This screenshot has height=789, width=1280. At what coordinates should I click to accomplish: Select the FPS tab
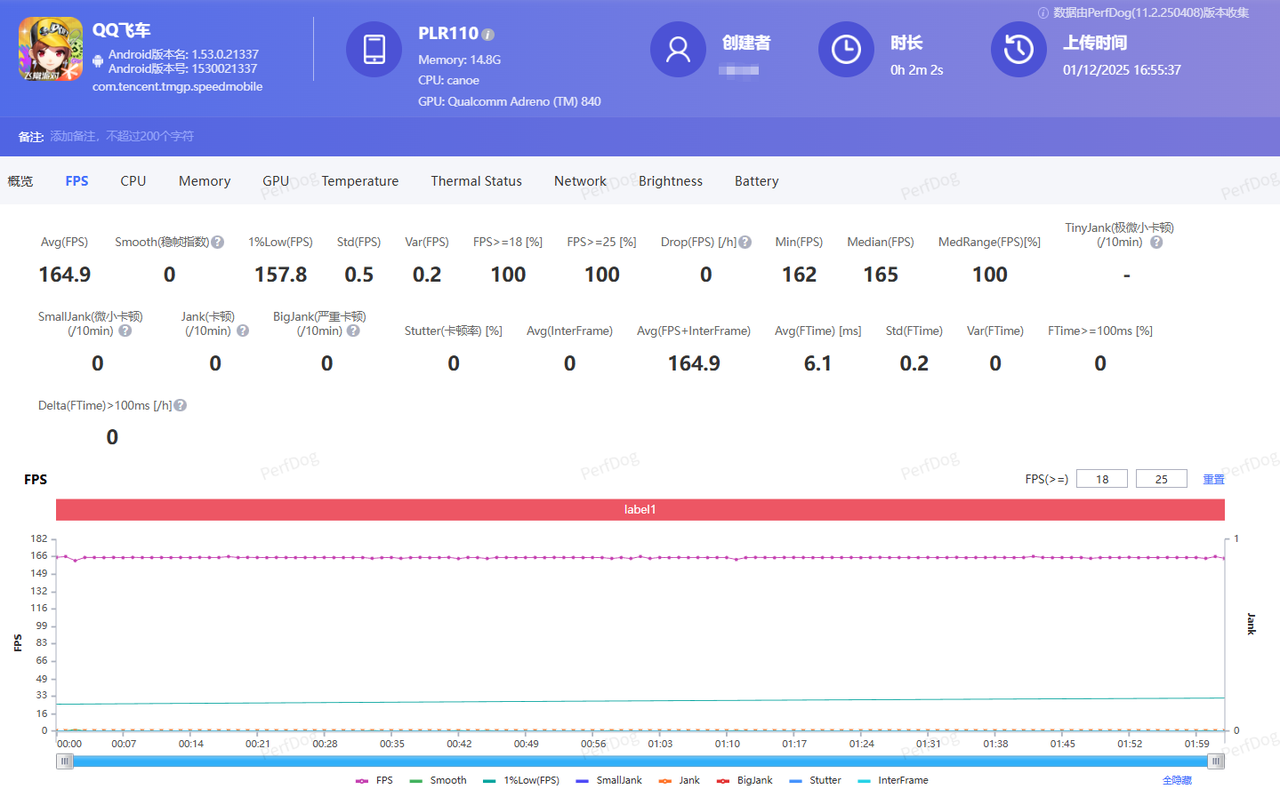point(77,181)
